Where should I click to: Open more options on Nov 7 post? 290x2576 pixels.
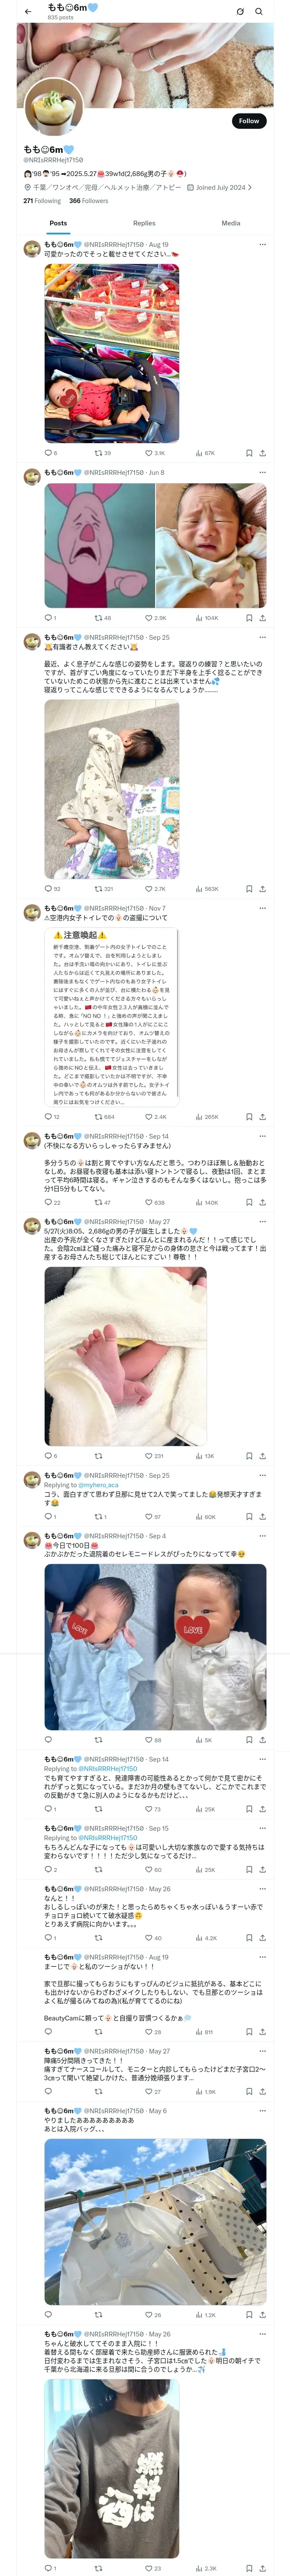tap(262, 908)
